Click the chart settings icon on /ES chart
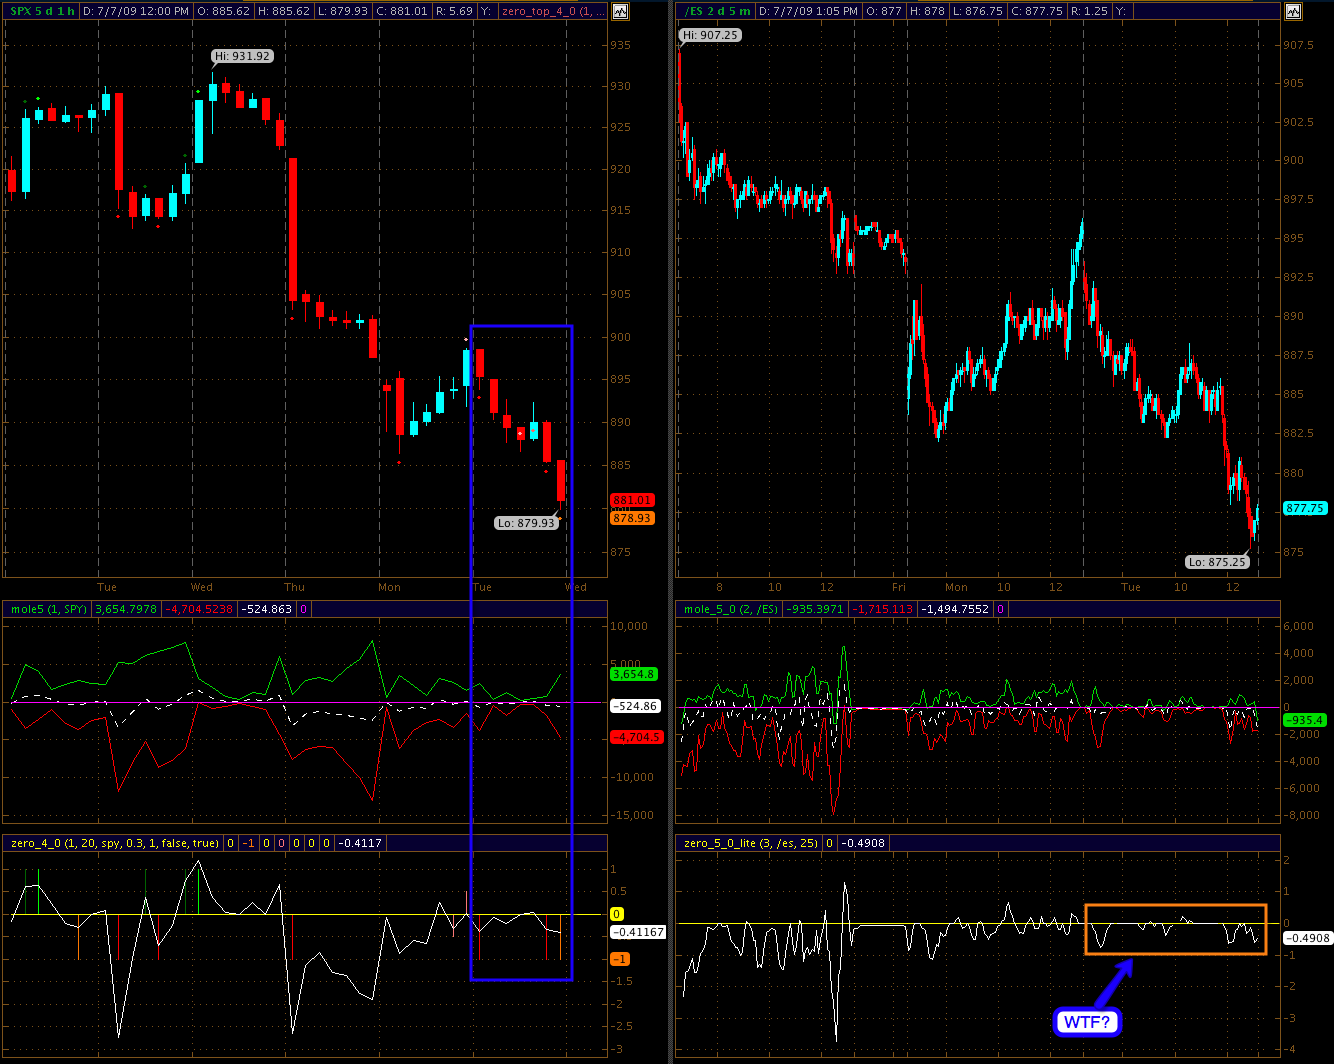1334x1064 pixels. (x=1294, y=11)
